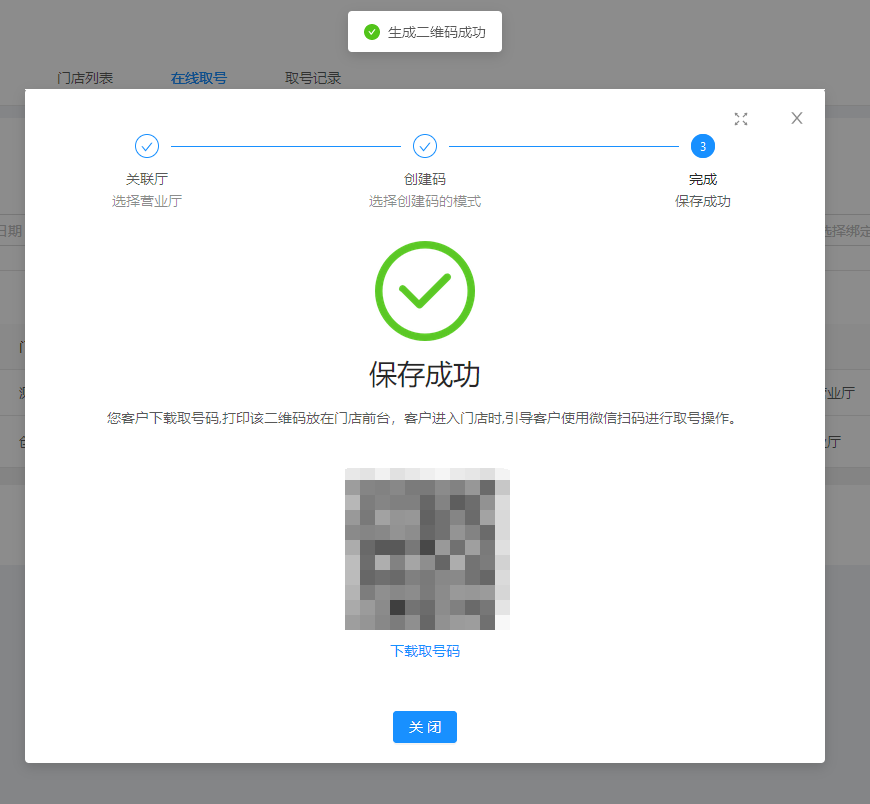Switch to the 门店列表 tab
Screen dimensions: 870x804
point(85,78)
